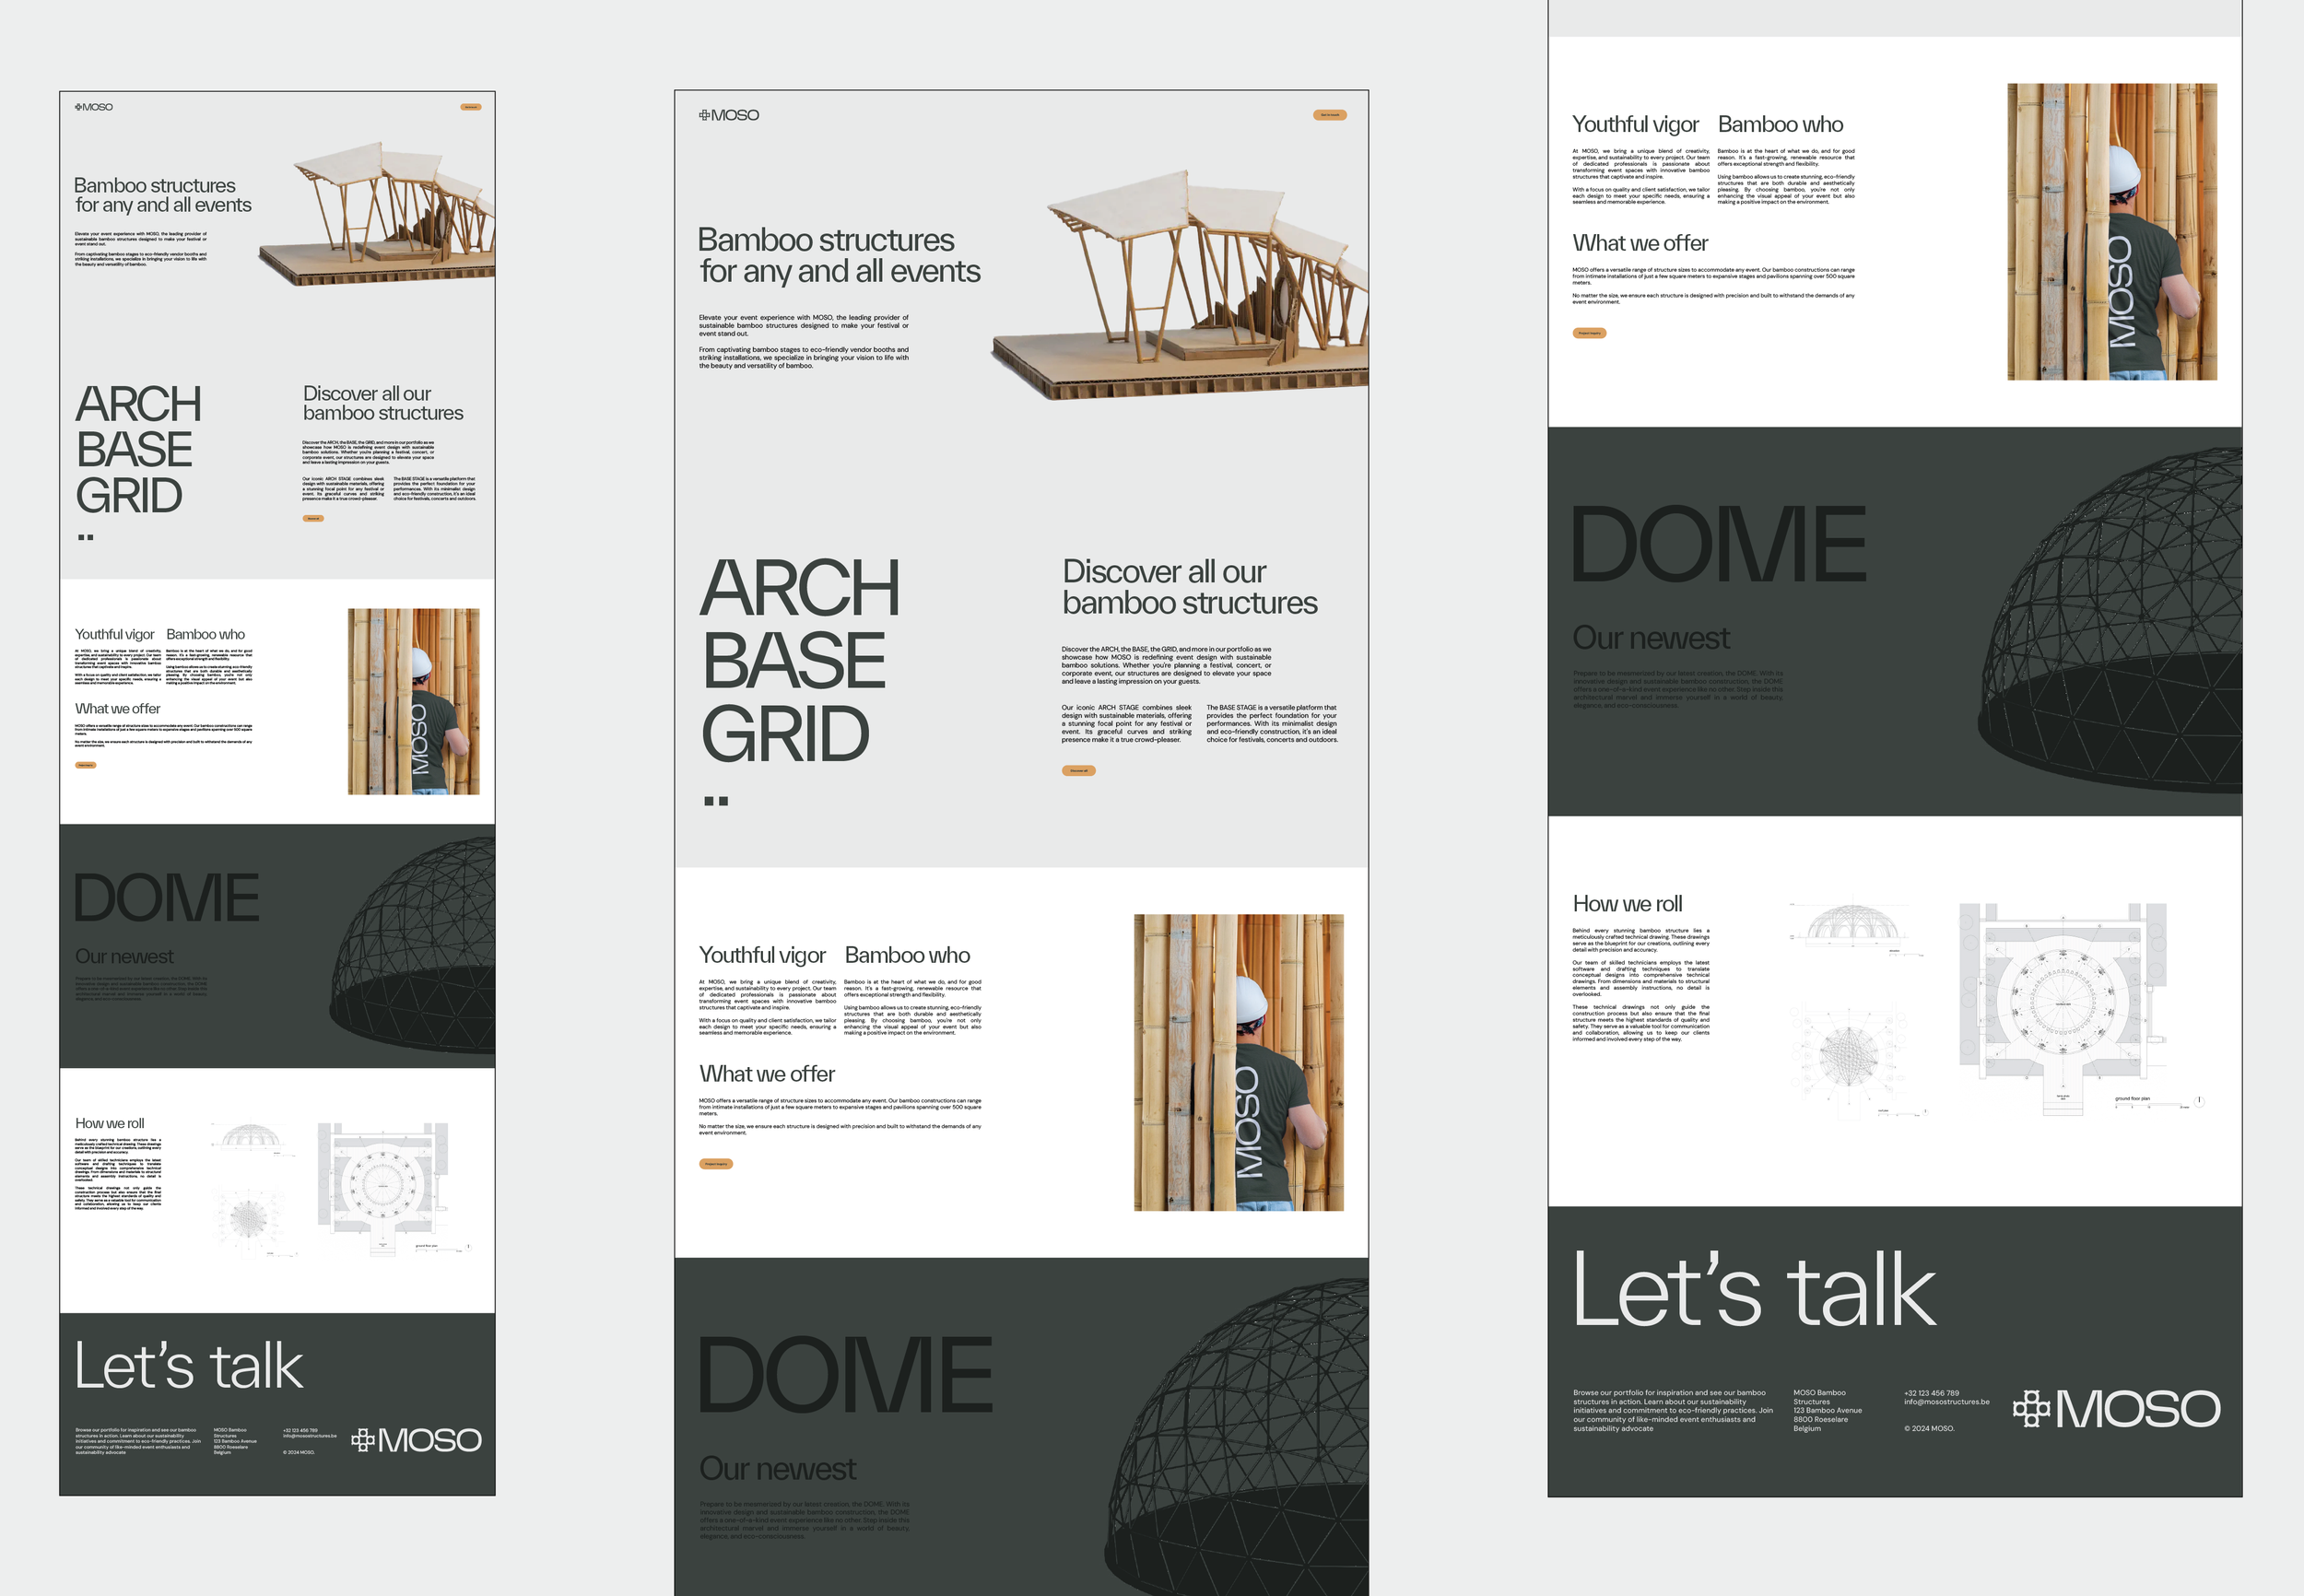The image size is (2304, 1596).
Task: Click "Bamboo structures for any and all events" middle heading
Action: (839, 255)
